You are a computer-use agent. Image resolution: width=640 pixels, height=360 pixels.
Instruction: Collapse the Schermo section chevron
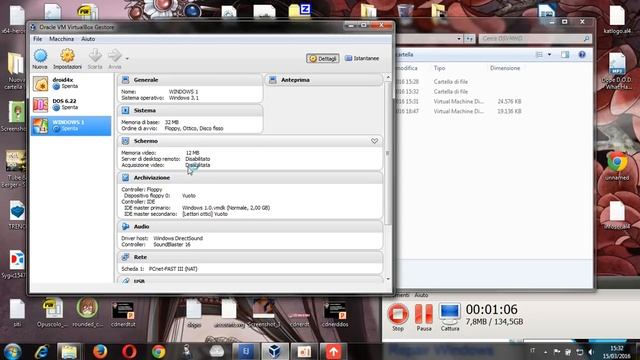pyautogui.click(x=374, y=141)
